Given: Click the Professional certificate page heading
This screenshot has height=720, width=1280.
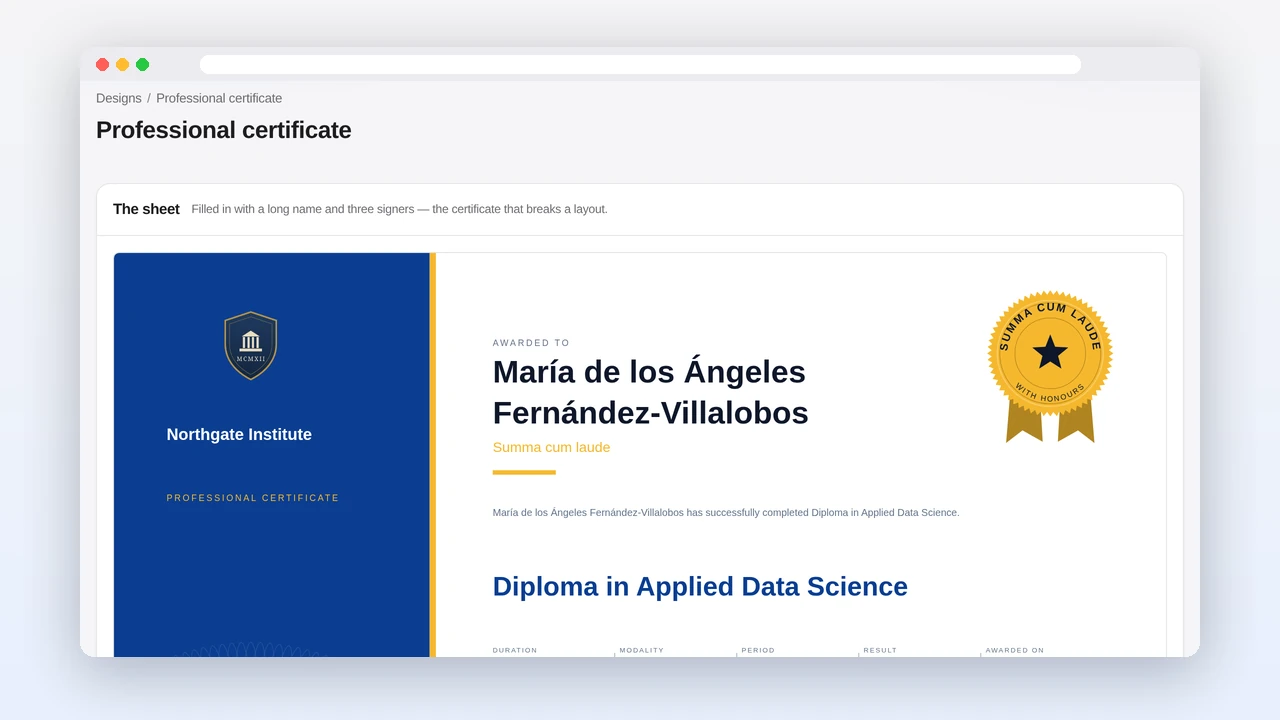Looking at the screenshot, I should click(224, 130).
